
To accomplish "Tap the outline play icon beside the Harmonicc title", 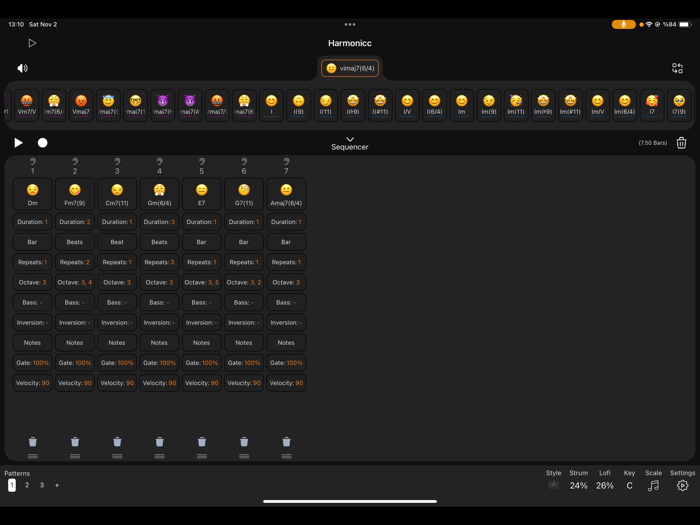I will click(x=32, y=43).
